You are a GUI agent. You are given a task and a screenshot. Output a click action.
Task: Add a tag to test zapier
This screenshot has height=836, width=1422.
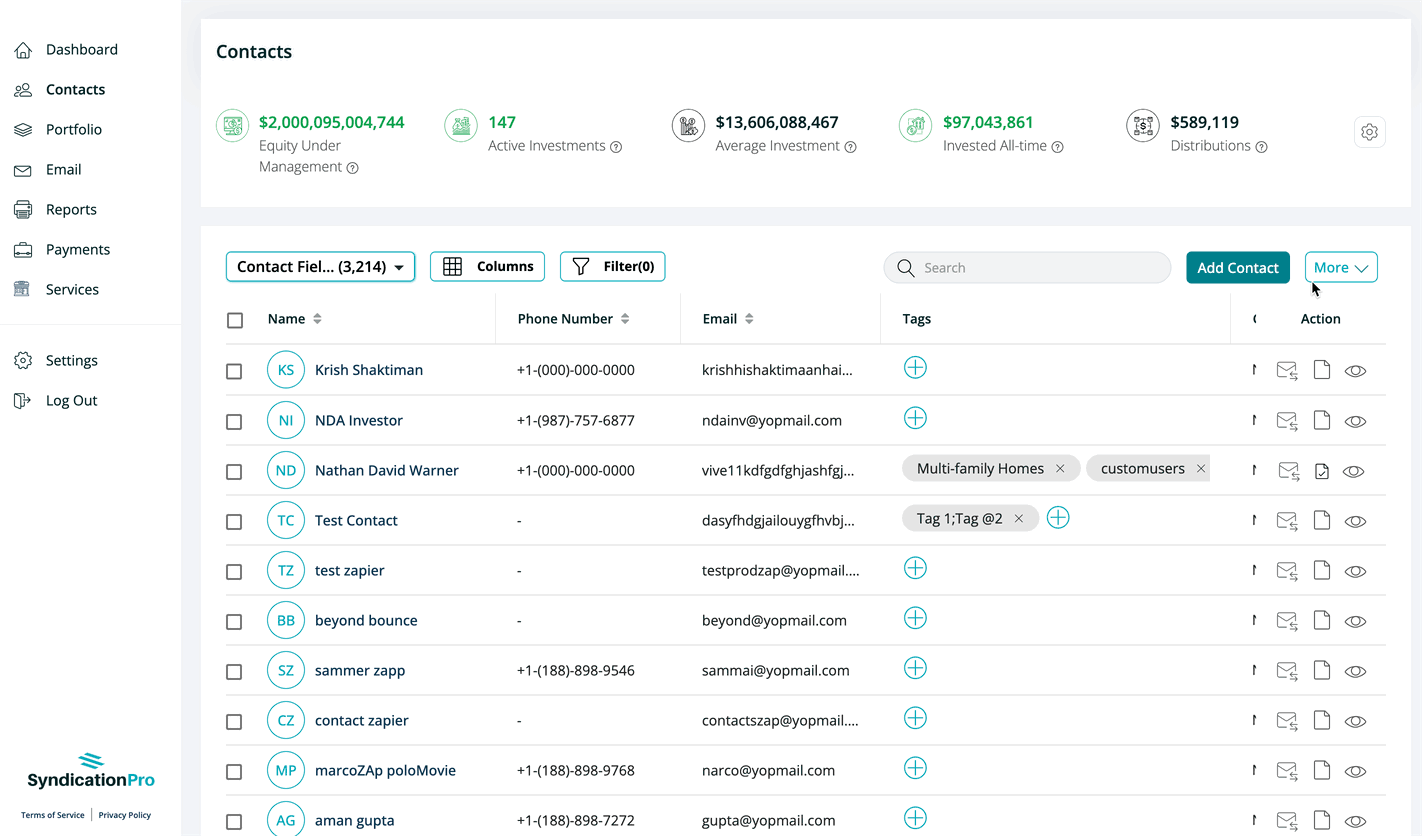click(x=915, y=568)
